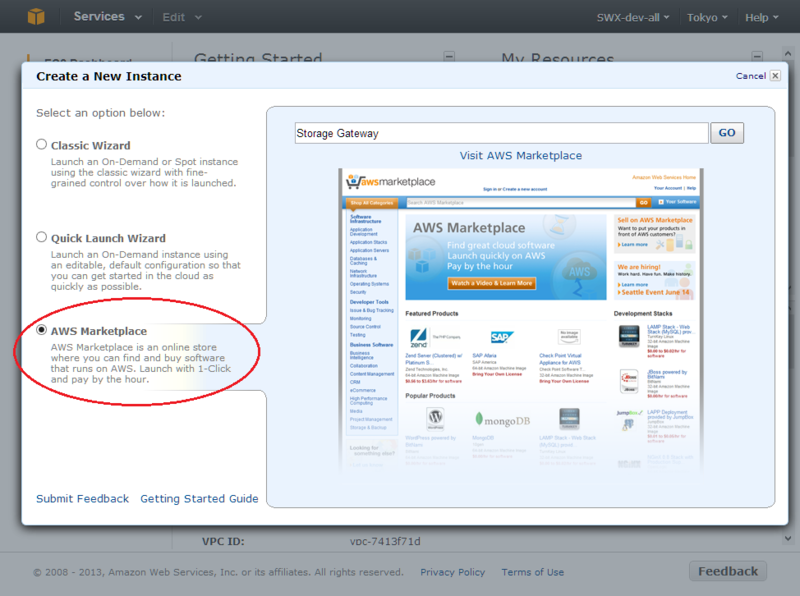Image resolution: width=800 pixels, height=596 pixels.
Task: Select the Classic Wizard radio button
Action: click(x=41, y=144)
